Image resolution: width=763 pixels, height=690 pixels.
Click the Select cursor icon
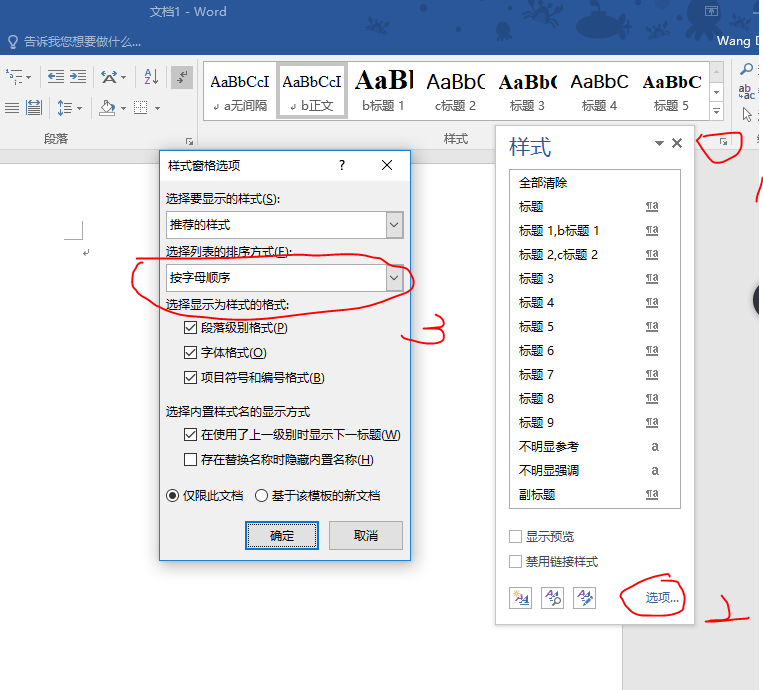click(x=747, y=114)
